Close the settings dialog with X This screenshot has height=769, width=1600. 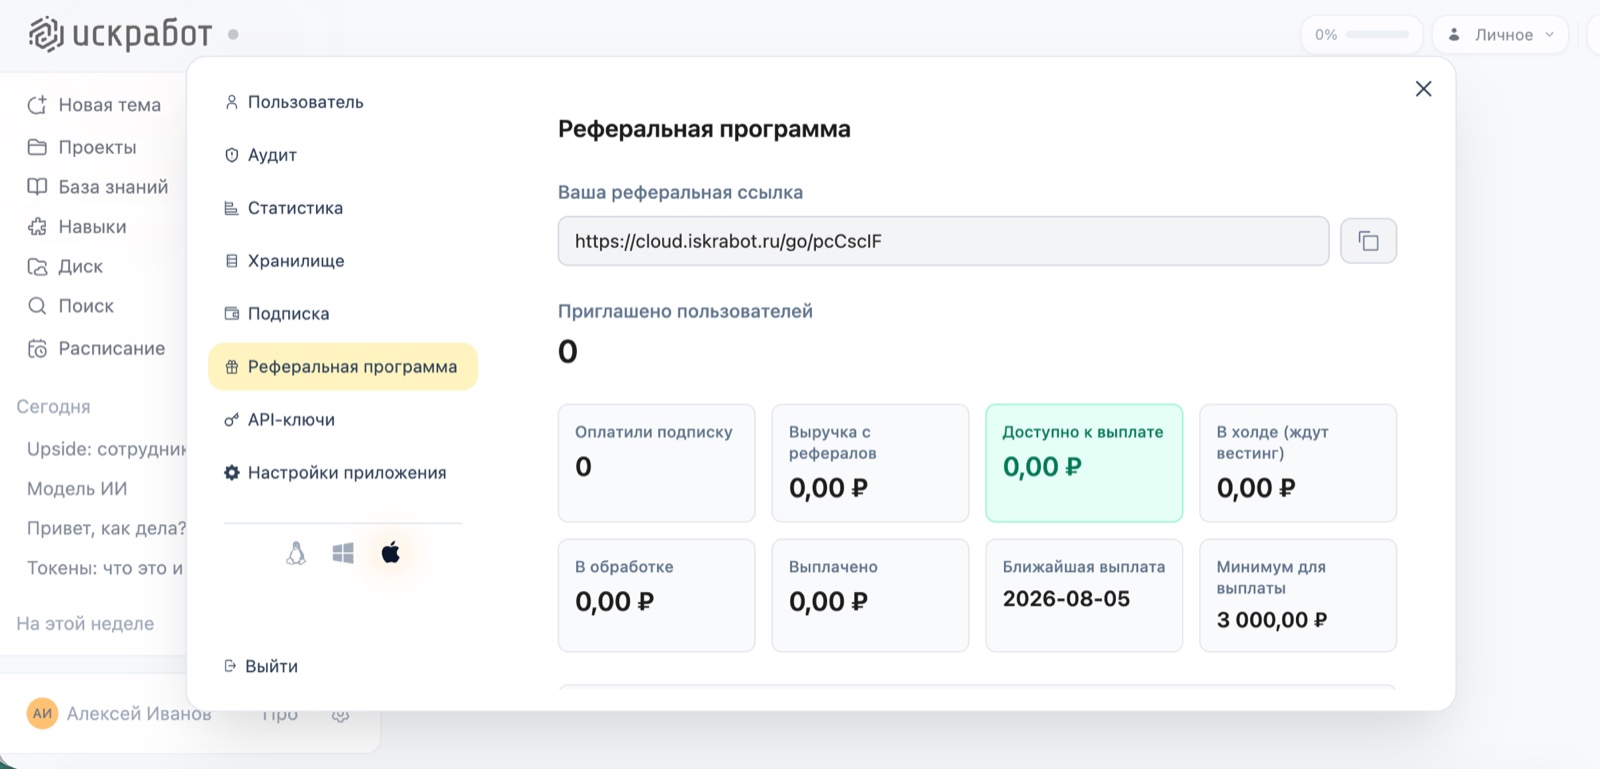1423,89
